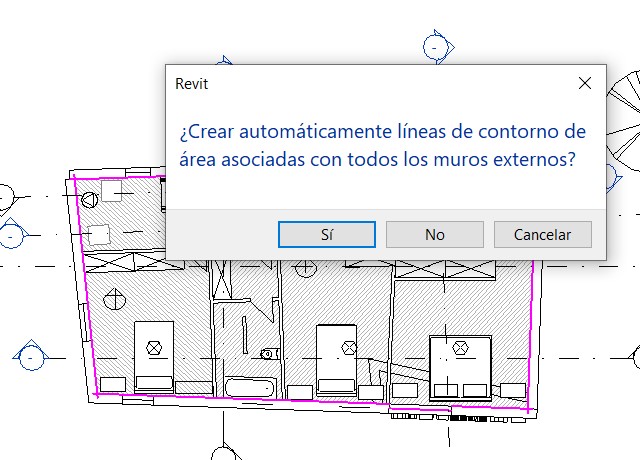This screenshot has height=460, width=640.
Task: Click the Sí button in the dialog
Action: click(326, 234)
